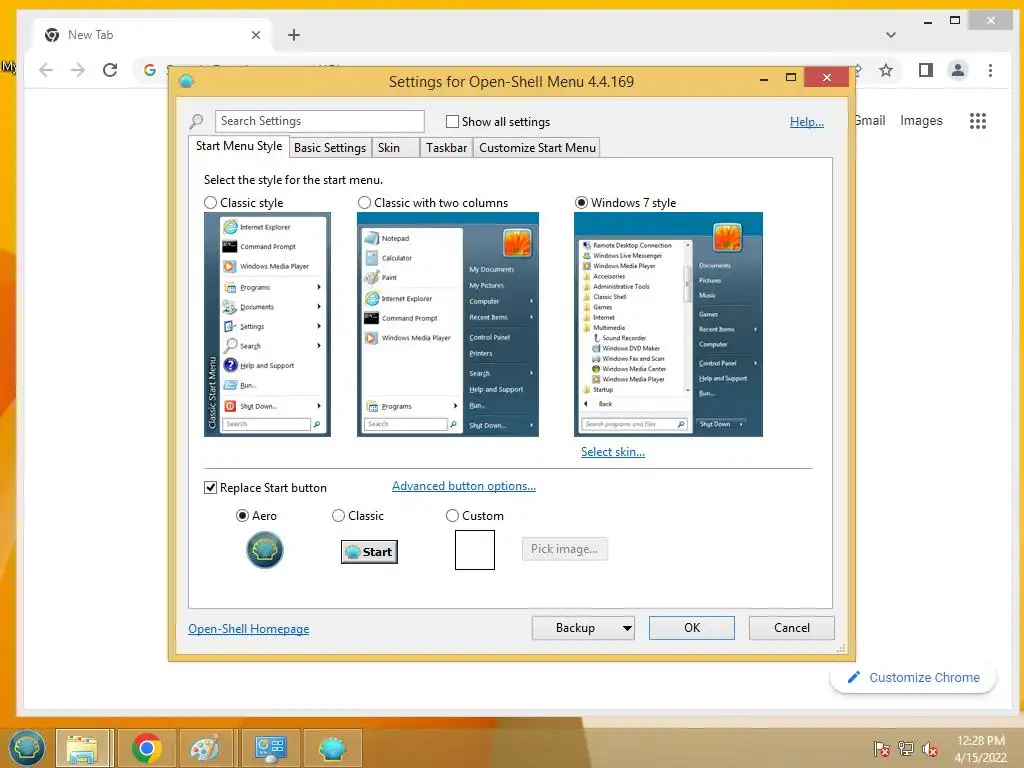Click Customize Chrome button
This screenshot has width=1024, height=768.
coord(913,678)
